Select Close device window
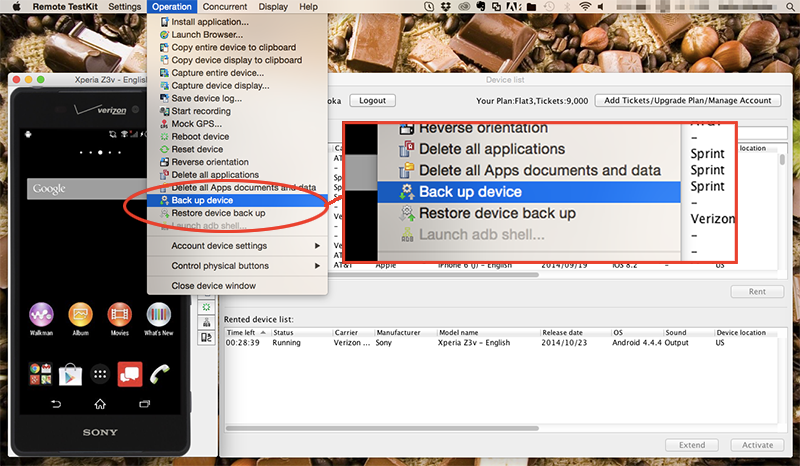This screenshot has height=466, width=800. 237,286
